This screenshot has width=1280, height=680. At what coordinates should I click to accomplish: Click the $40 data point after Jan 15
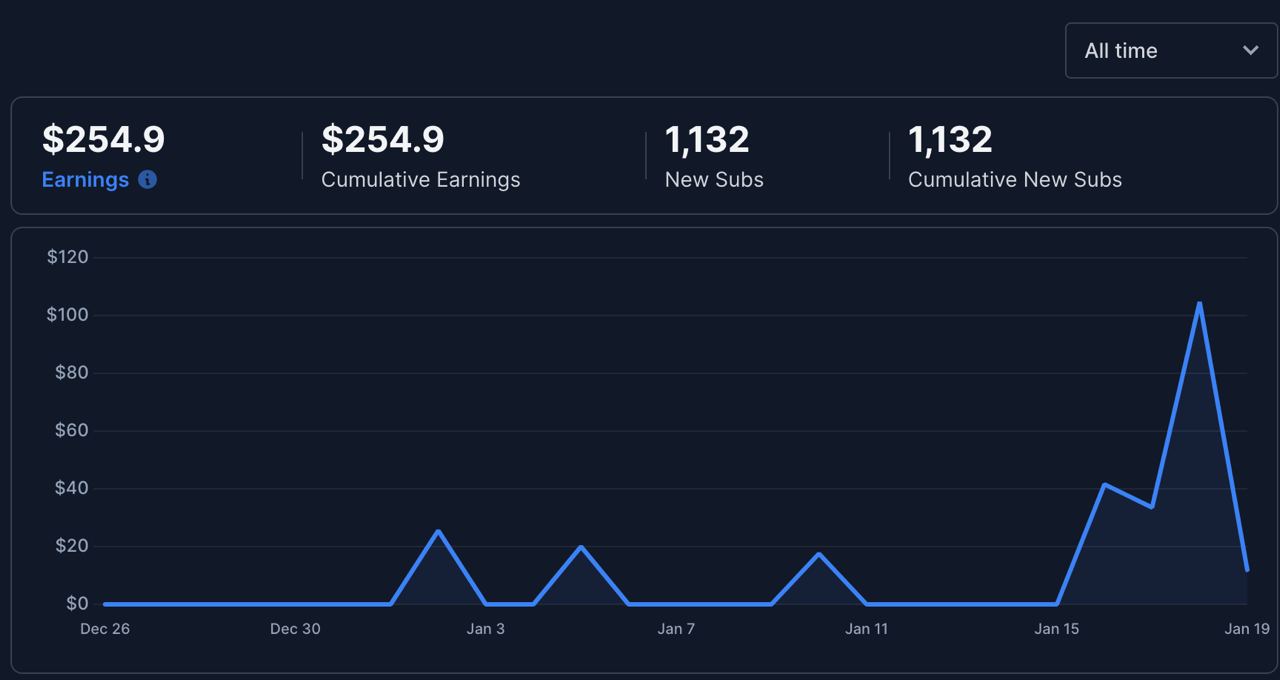(1104, 485)
